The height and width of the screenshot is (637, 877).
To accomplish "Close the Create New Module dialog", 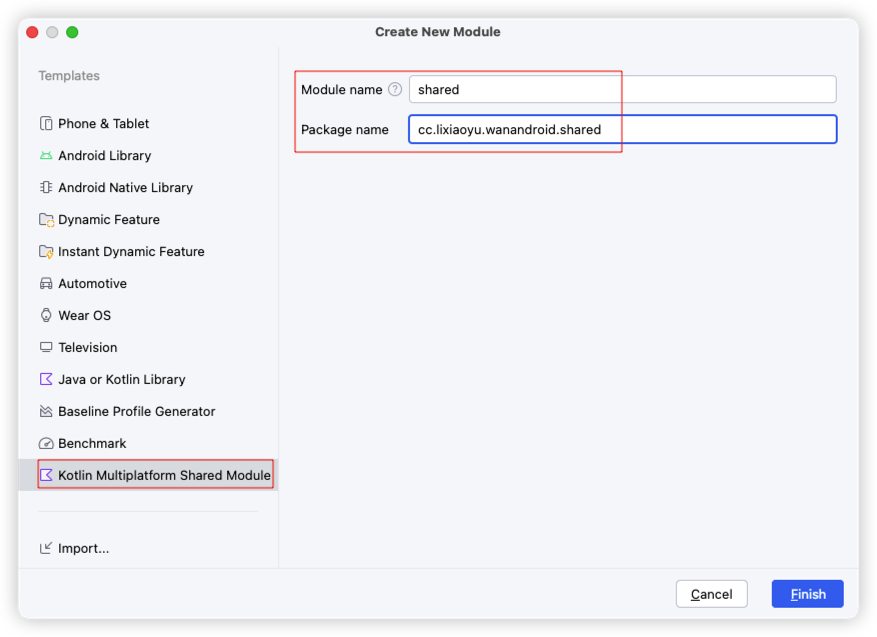I will (32, 32).
